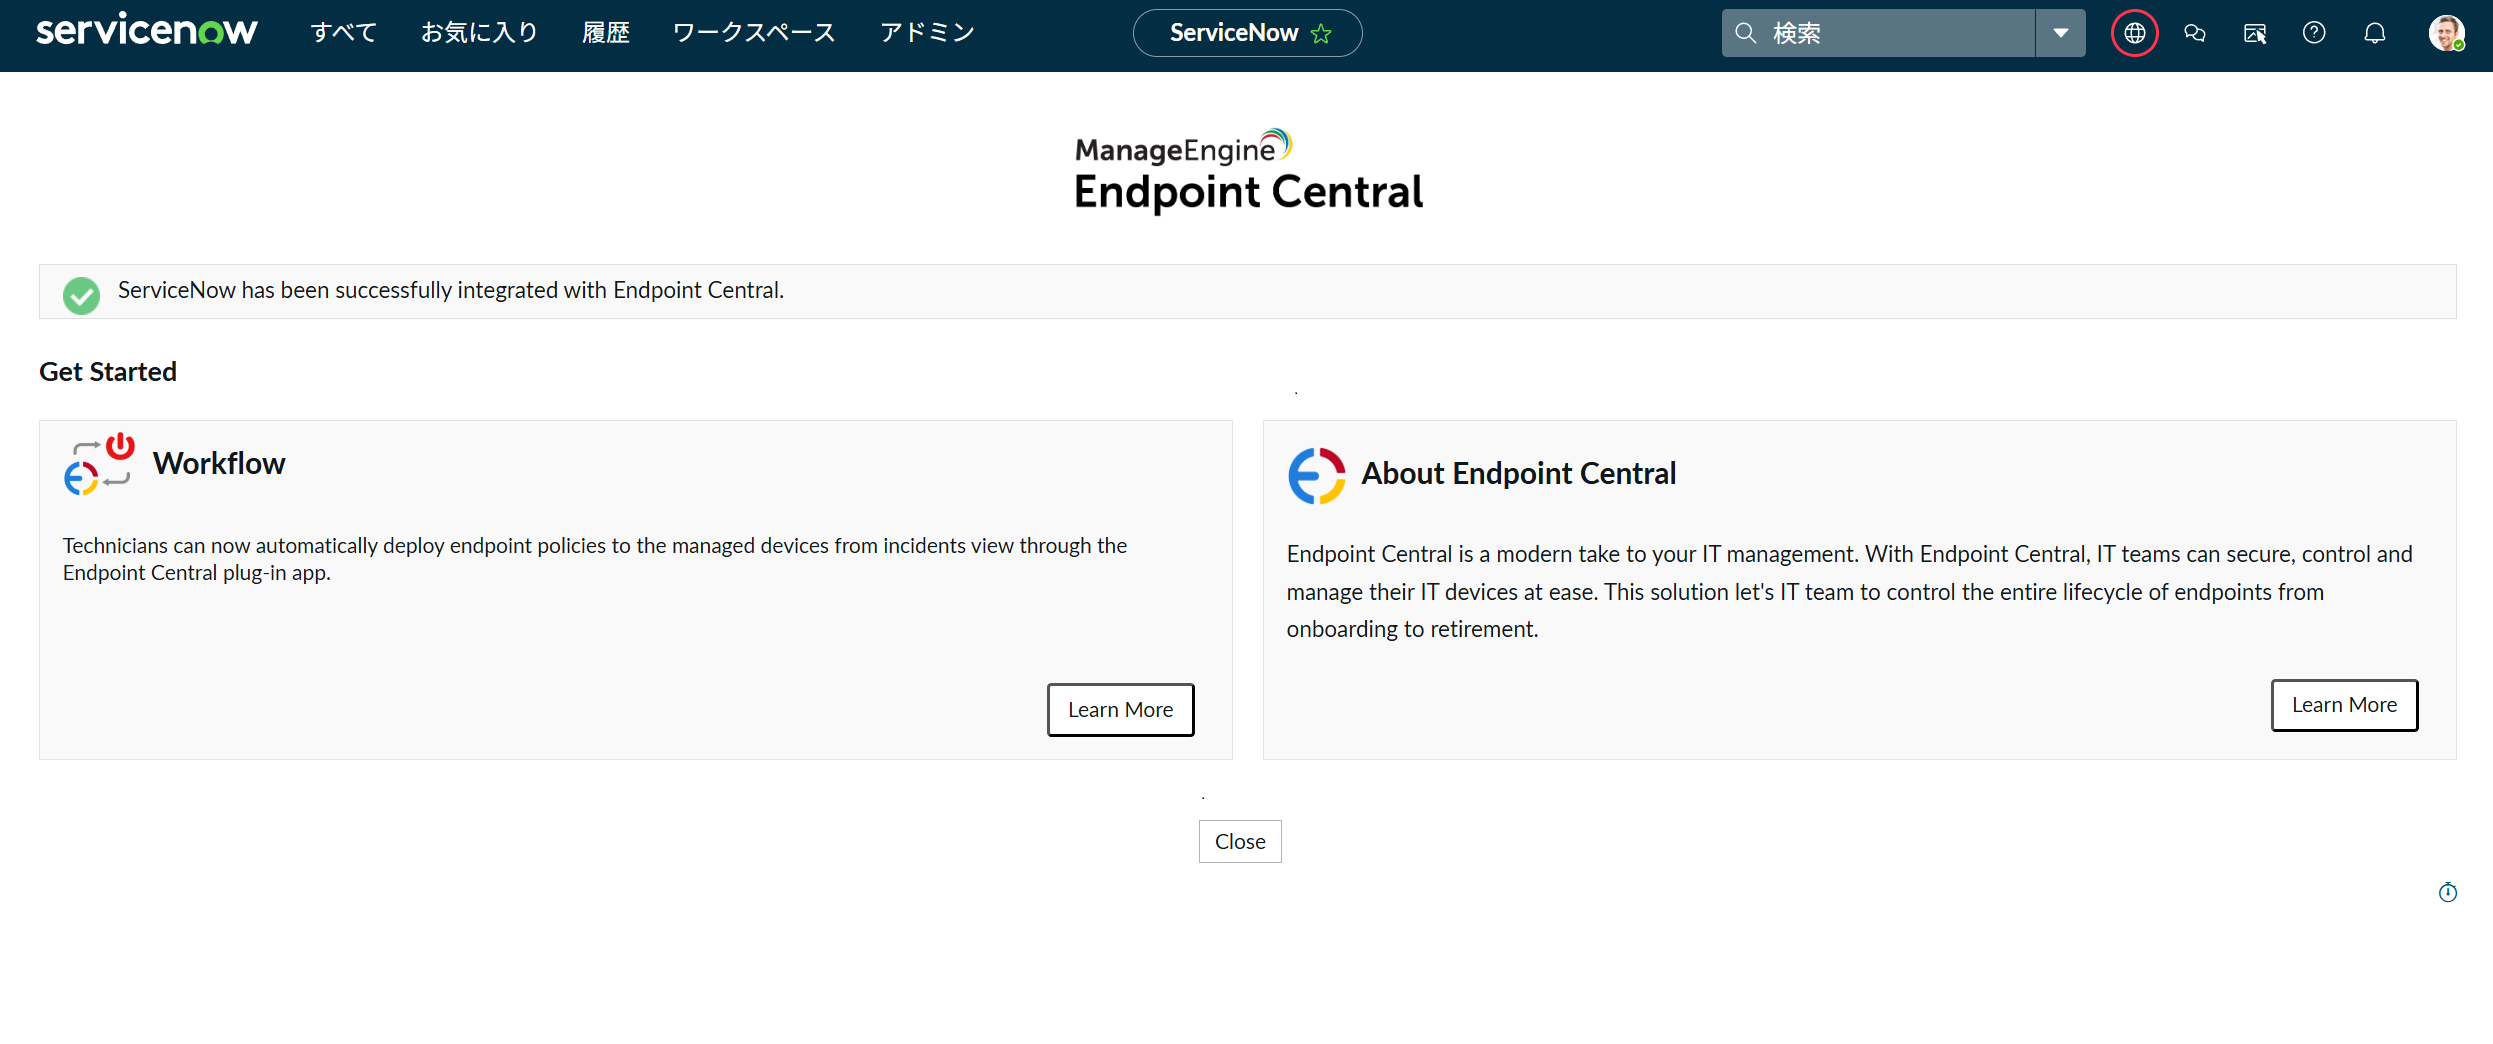Image resolution: width=2493 pixels, height=1044 pixels.
Task: Open the user profile avatar
Action: pos(2446,33)
